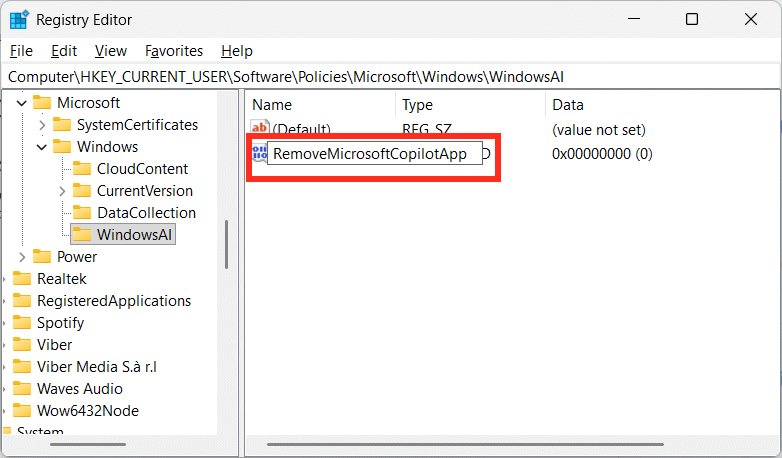Click the Windows key folder icon
The width and height of the screenshot is (782, 458).
click(x=62, y=147)
